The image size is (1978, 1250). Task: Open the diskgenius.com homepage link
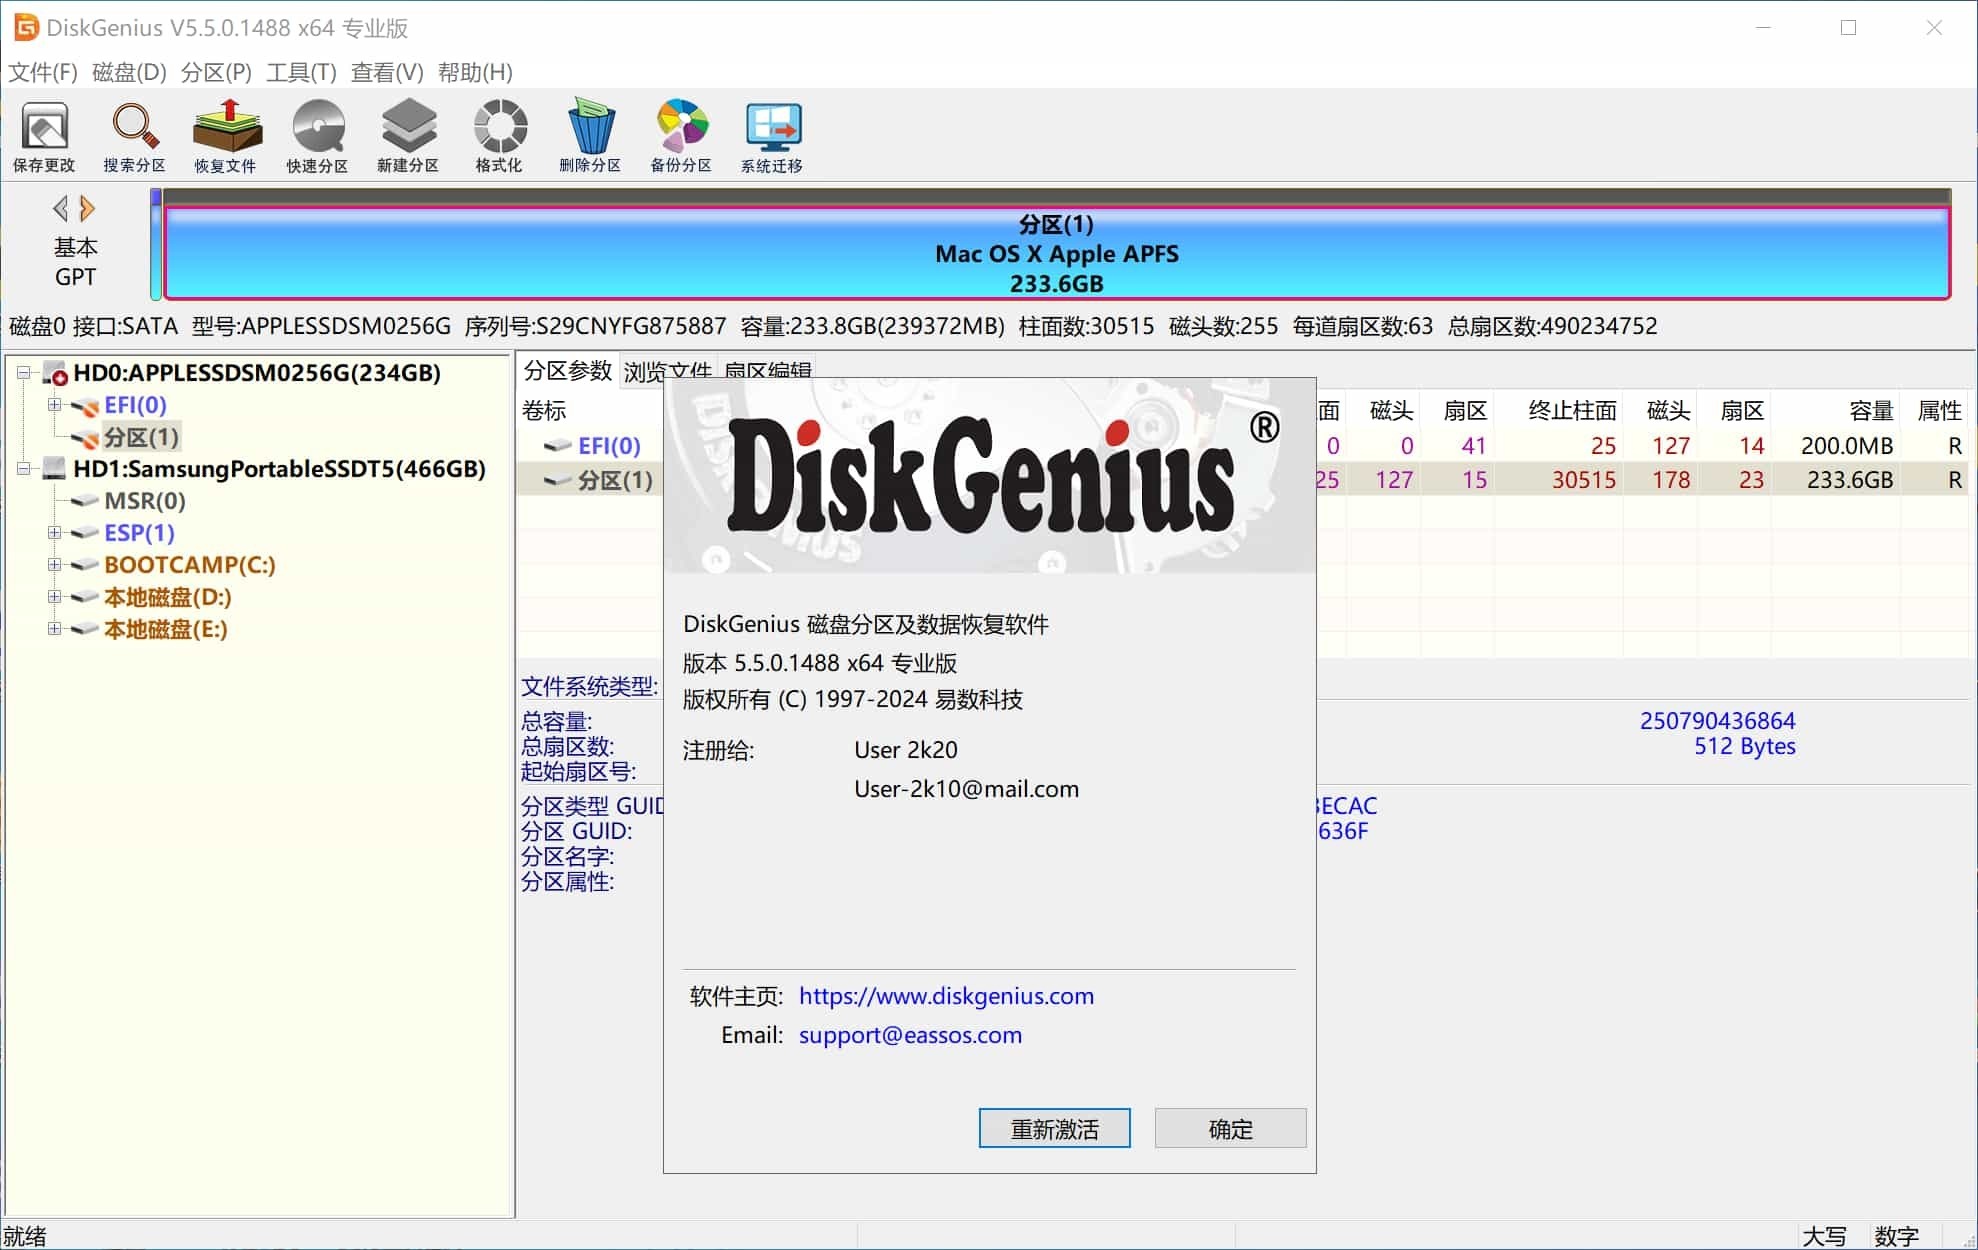pos(946,996)
